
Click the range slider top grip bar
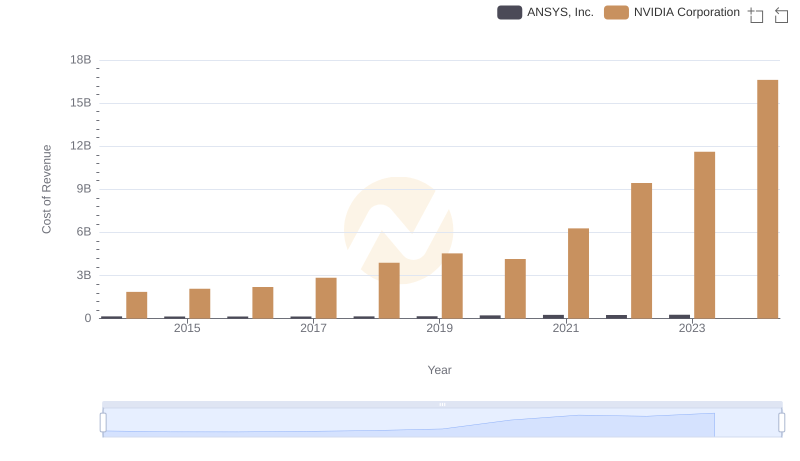442,404
